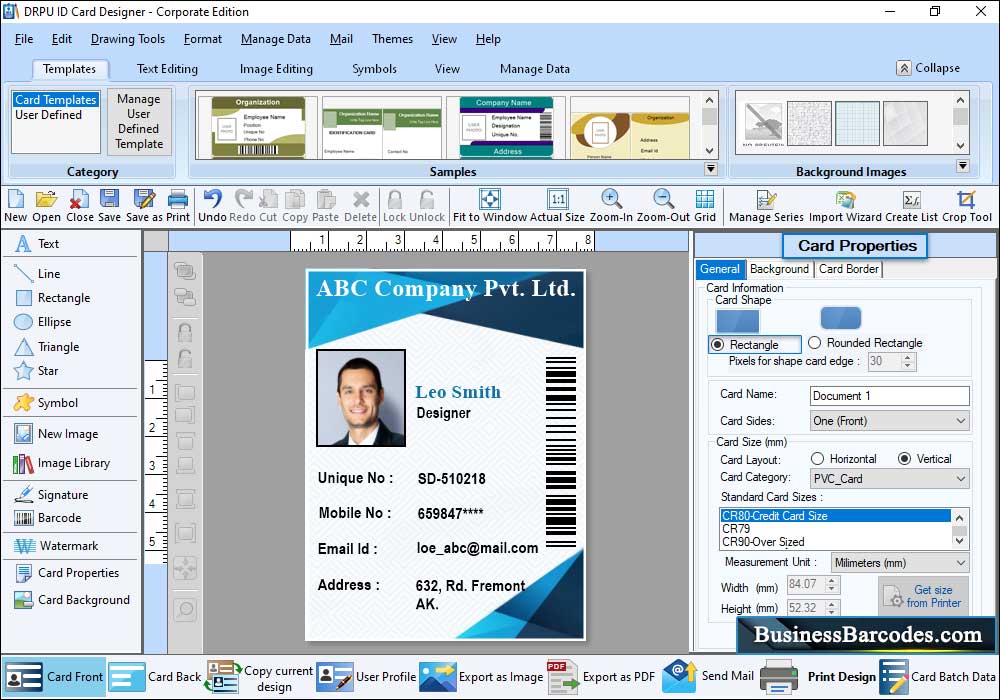Open Measurement Unit dropdown
Image resolution: width=1000 pixels, height=700 pixels.
point(901,563)
